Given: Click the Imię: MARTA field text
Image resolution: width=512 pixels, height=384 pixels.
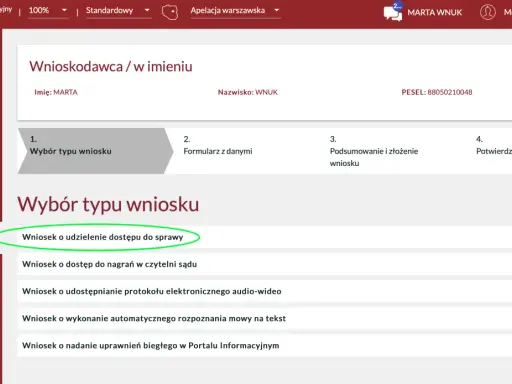Looking at the screenshot, I should (56, 92).
